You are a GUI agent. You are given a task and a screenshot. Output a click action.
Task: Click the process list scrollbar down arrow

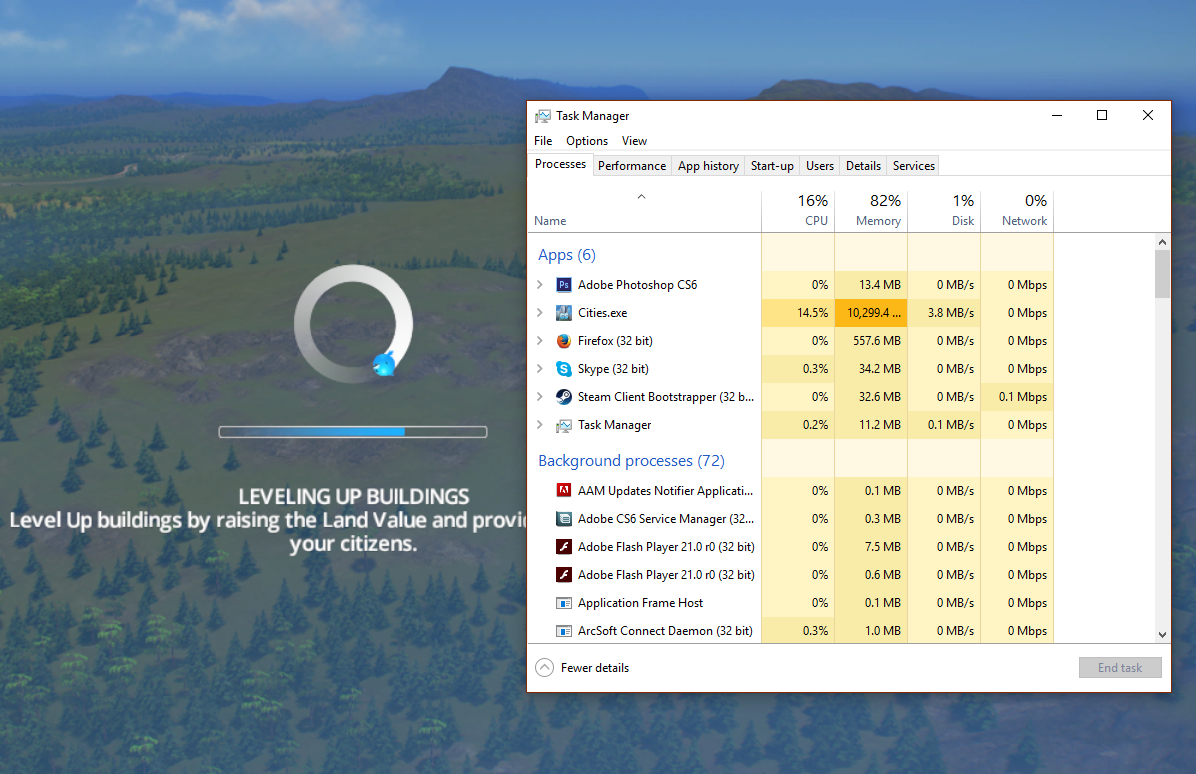coord(1162,634)
